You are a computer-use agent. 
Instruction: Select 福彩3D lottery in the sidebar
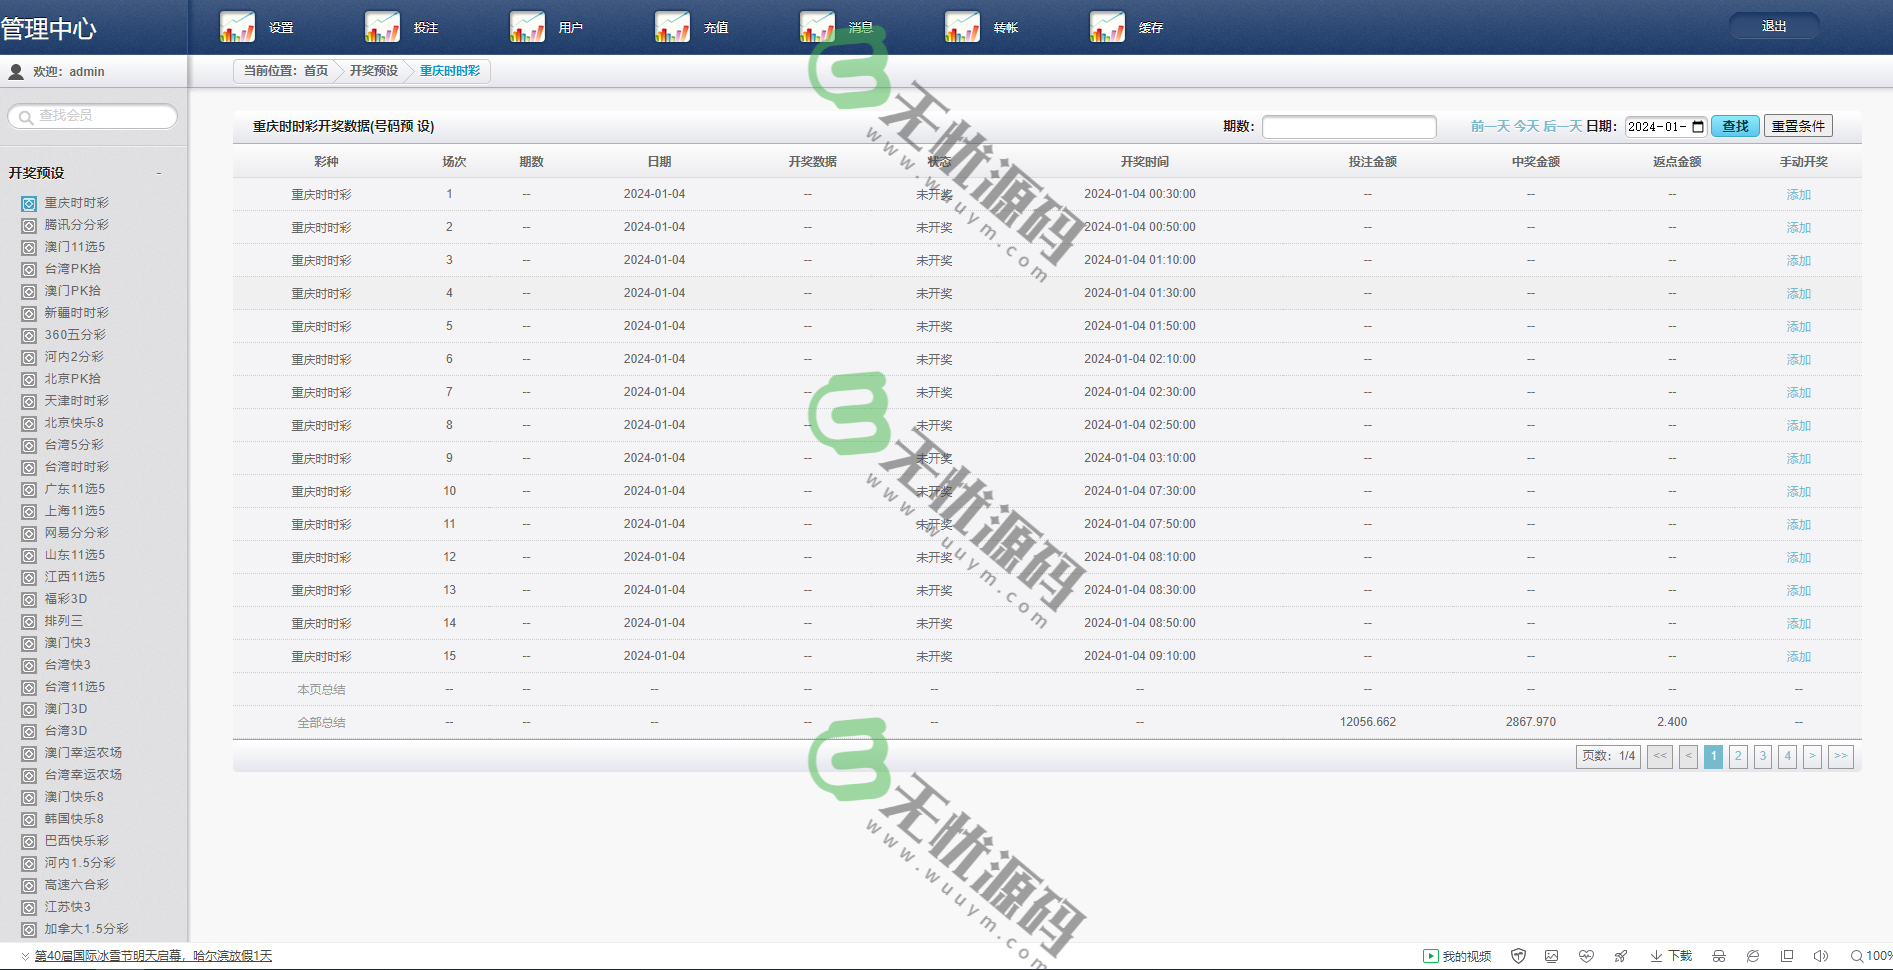pos(65,599)
